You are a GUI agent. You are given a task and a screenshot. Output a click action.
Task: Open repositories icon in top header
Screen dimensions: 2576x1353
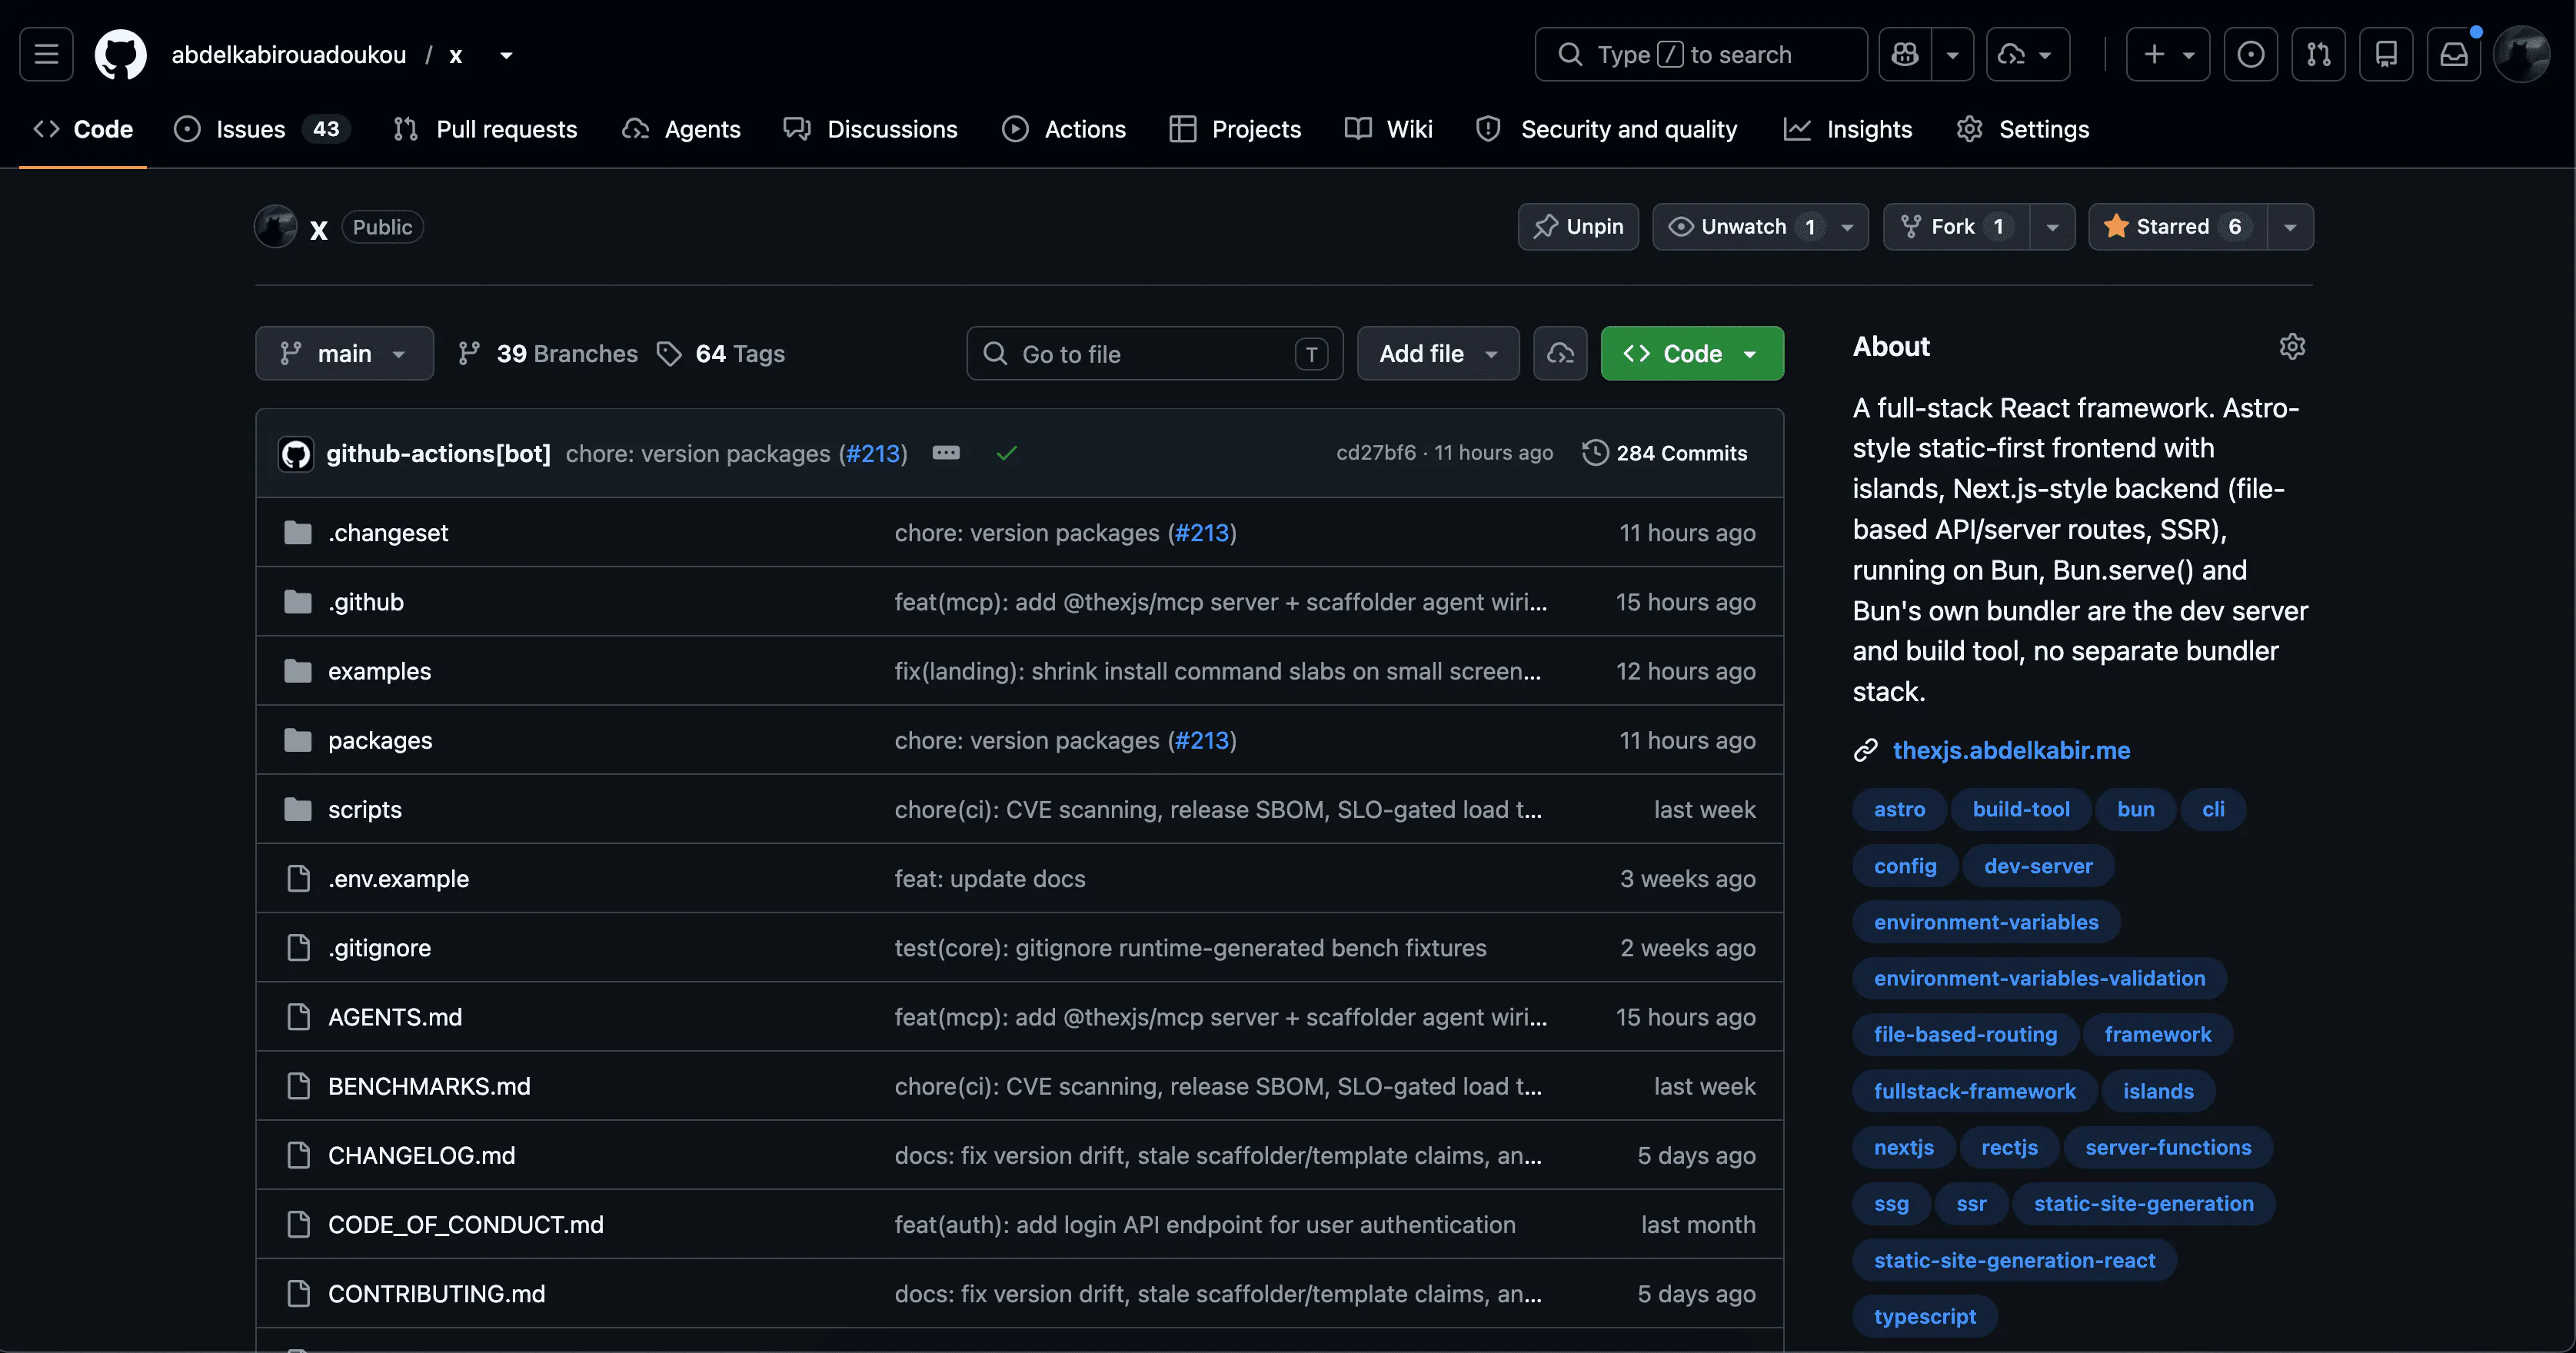2386,54
